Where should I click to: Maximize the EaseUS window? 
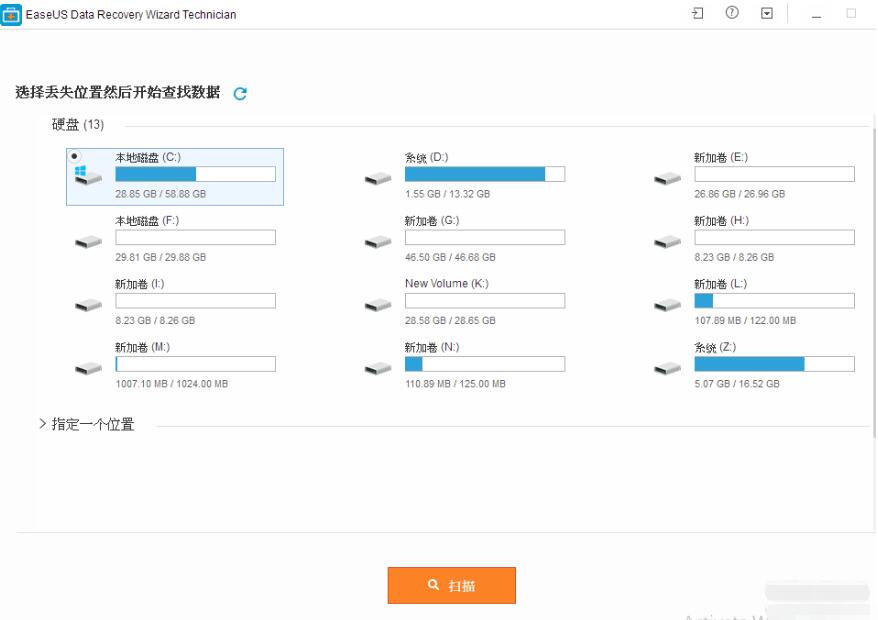pyautogui.click(x=851, y=13)
